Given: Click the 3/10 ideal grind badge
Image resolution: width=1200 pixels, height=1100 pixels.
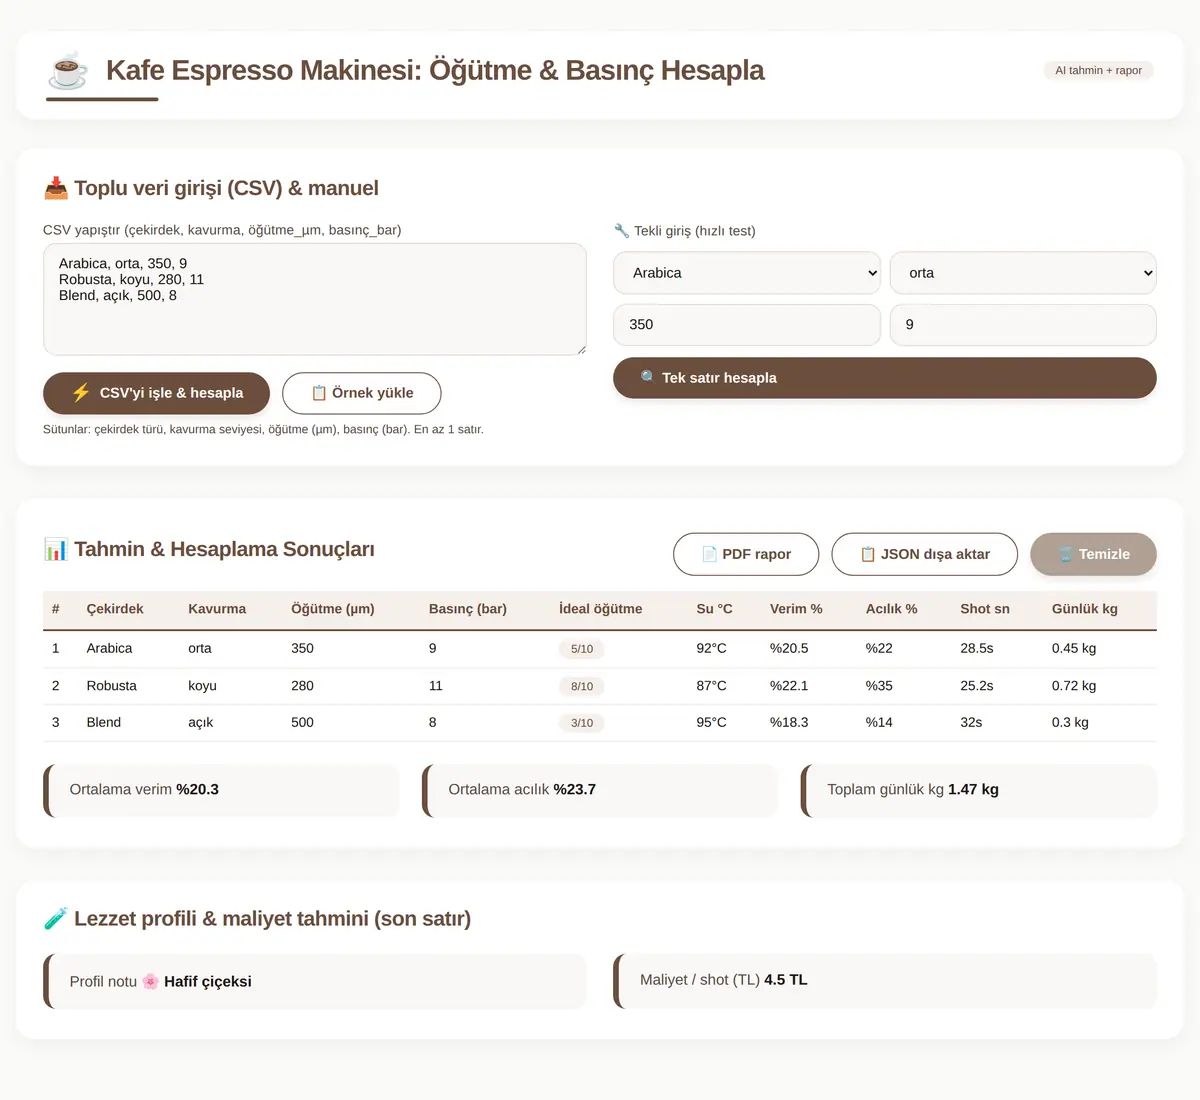Looking at the screenshot, I should 582,723.
